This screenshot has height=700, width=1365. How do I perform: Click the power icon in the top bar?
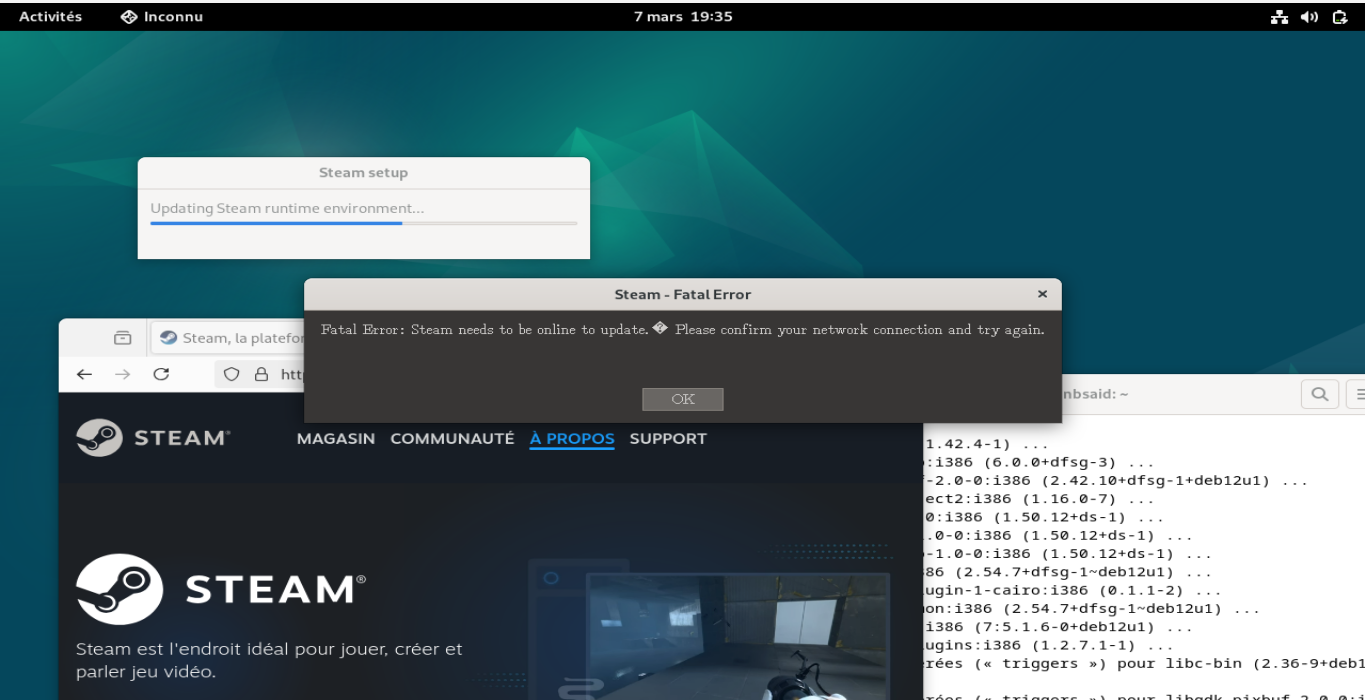1340,17
